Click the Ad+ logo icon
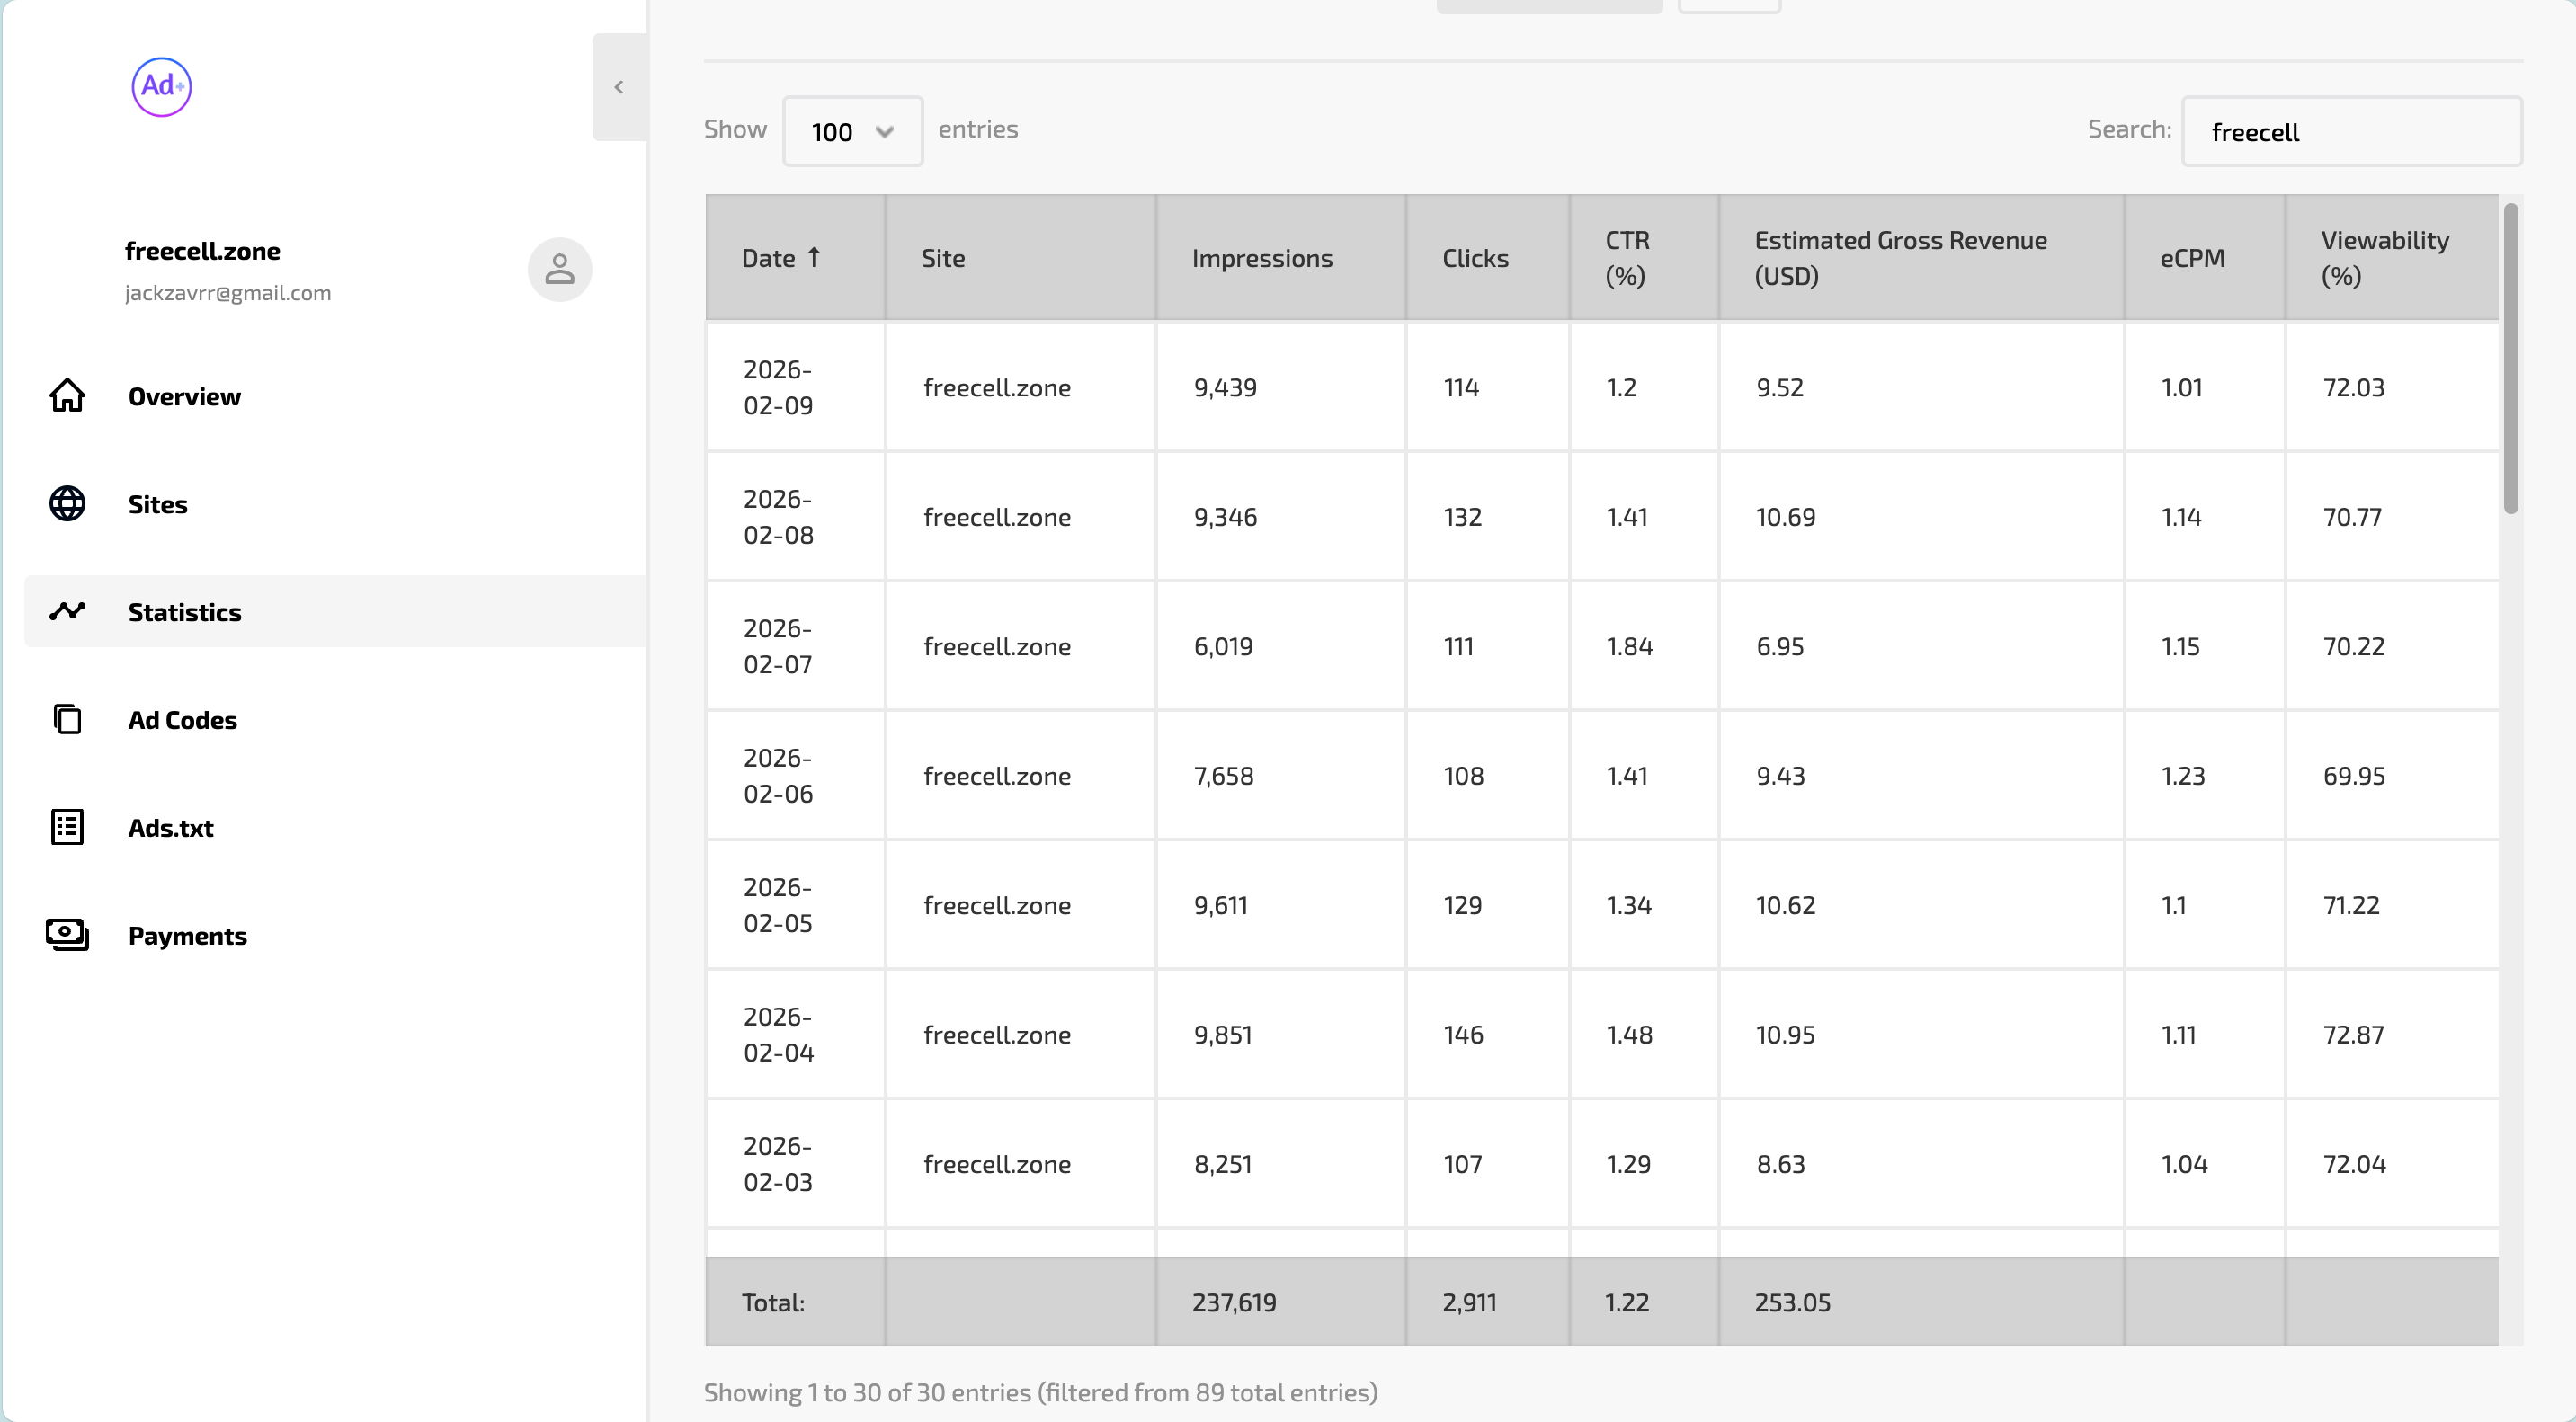 point(161,87)
